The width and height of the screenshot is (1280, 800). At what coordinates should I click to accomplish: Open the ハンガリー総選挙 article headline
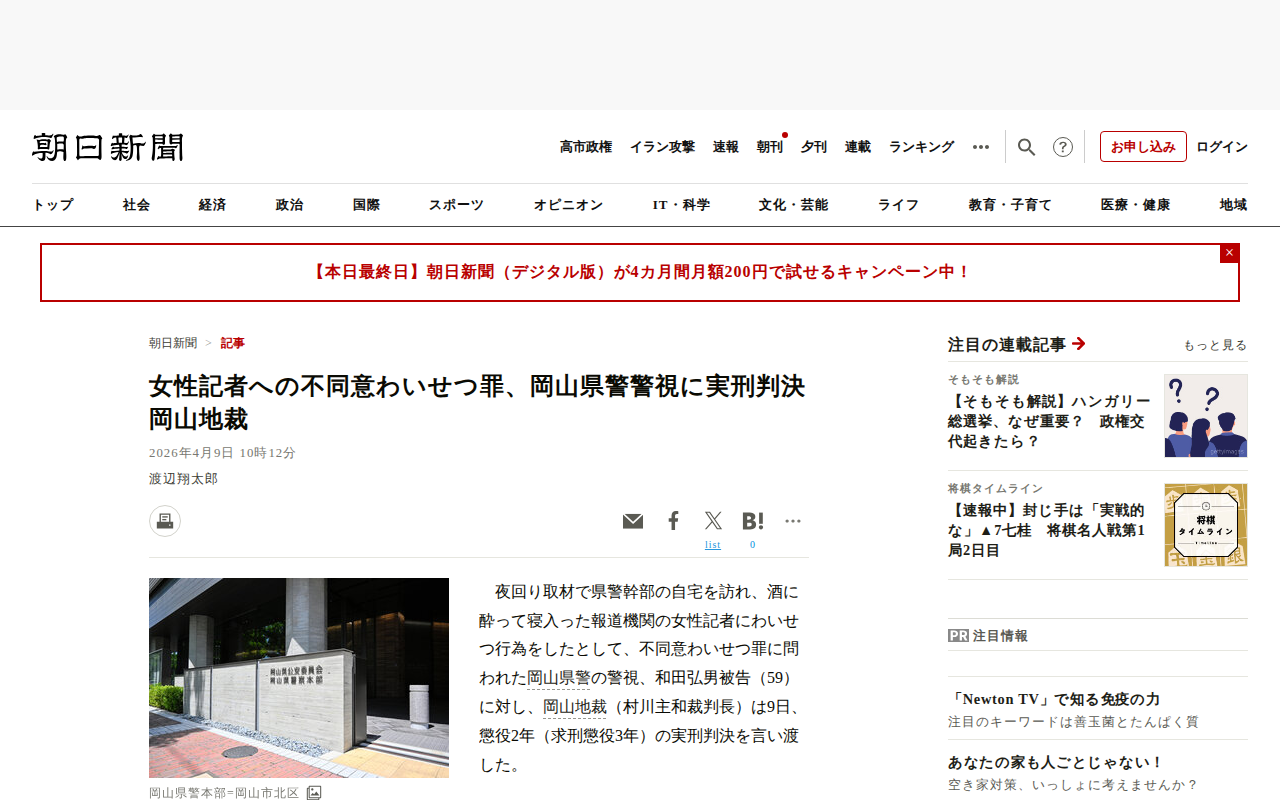(1050, 421)
